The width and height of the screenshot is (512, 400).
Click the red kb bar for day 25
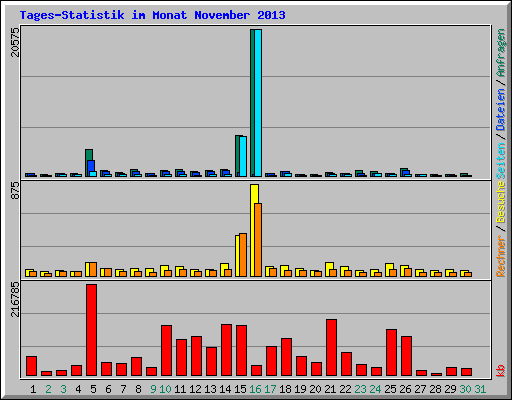[x=392, y=353]
